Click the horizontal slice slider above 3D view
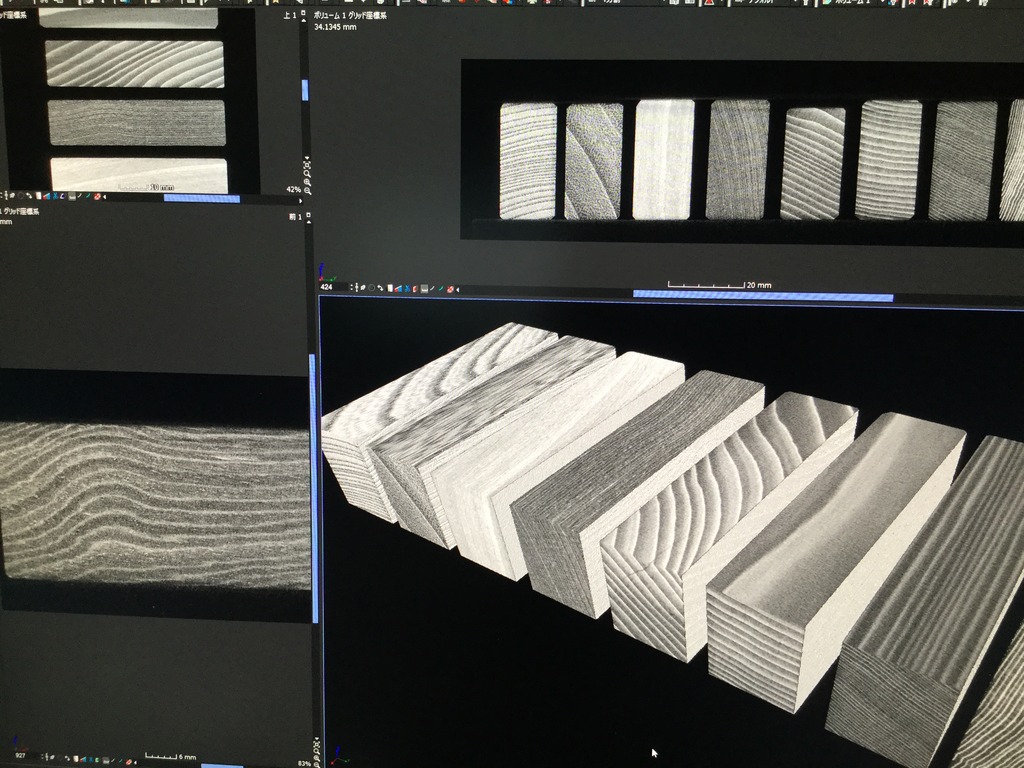This screenshot has height=768, width=1024. pos(762,295)
